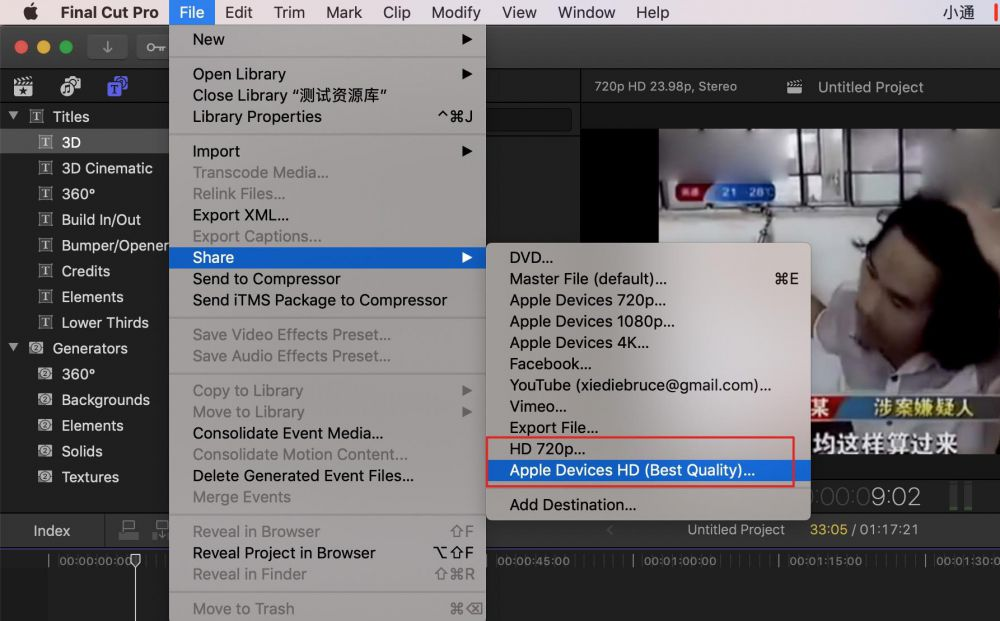Select HD 720p... destination
This screenshot has width=1000, height=621.
click(648, 449)
